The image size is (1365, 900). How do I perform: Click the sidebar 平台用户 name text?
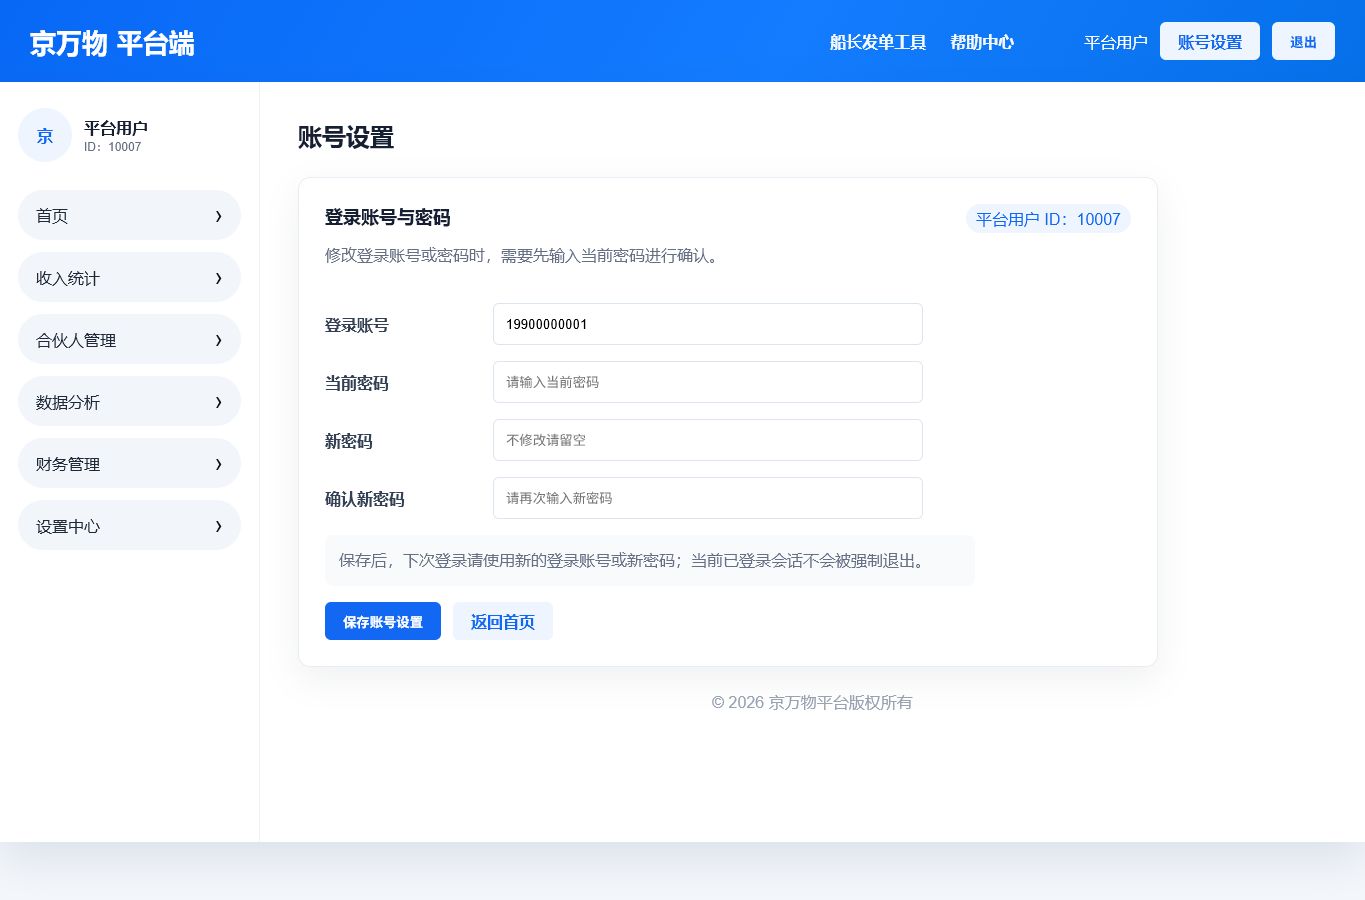point(116,128)
